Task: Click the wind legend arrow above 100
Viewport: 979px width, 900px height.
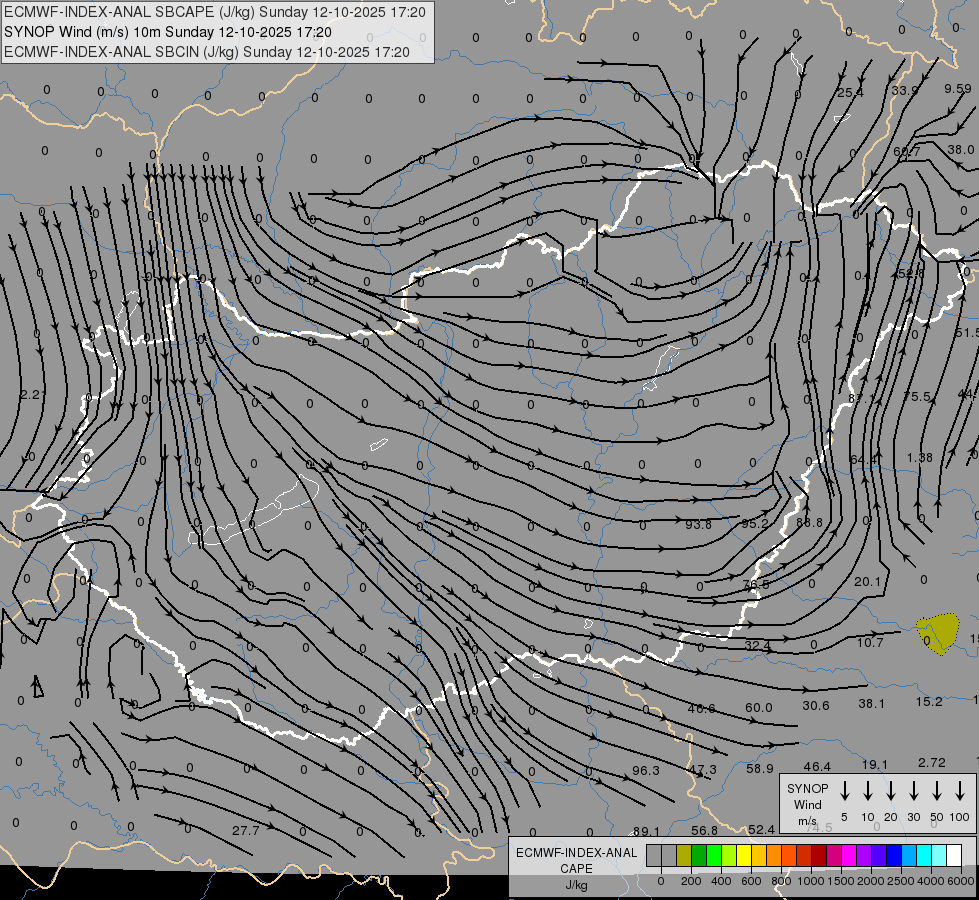Action: point(960,791)
